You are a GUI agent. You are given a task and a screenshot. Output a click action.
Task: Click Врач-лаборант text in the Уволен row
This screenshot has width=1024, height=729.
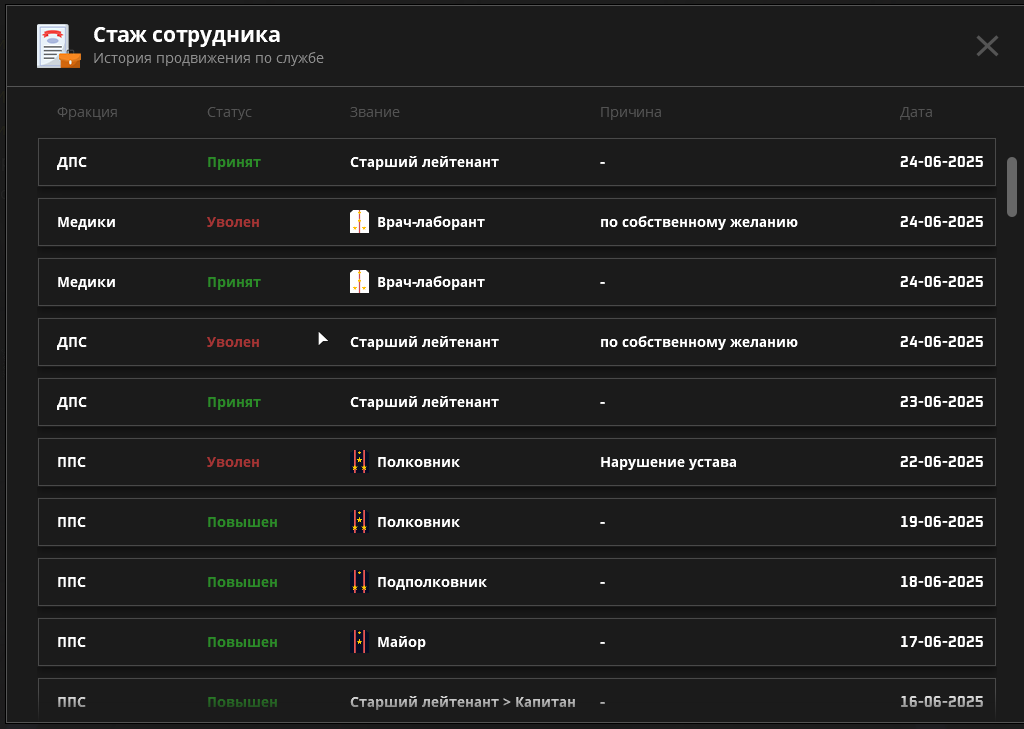tap(431, 222)
